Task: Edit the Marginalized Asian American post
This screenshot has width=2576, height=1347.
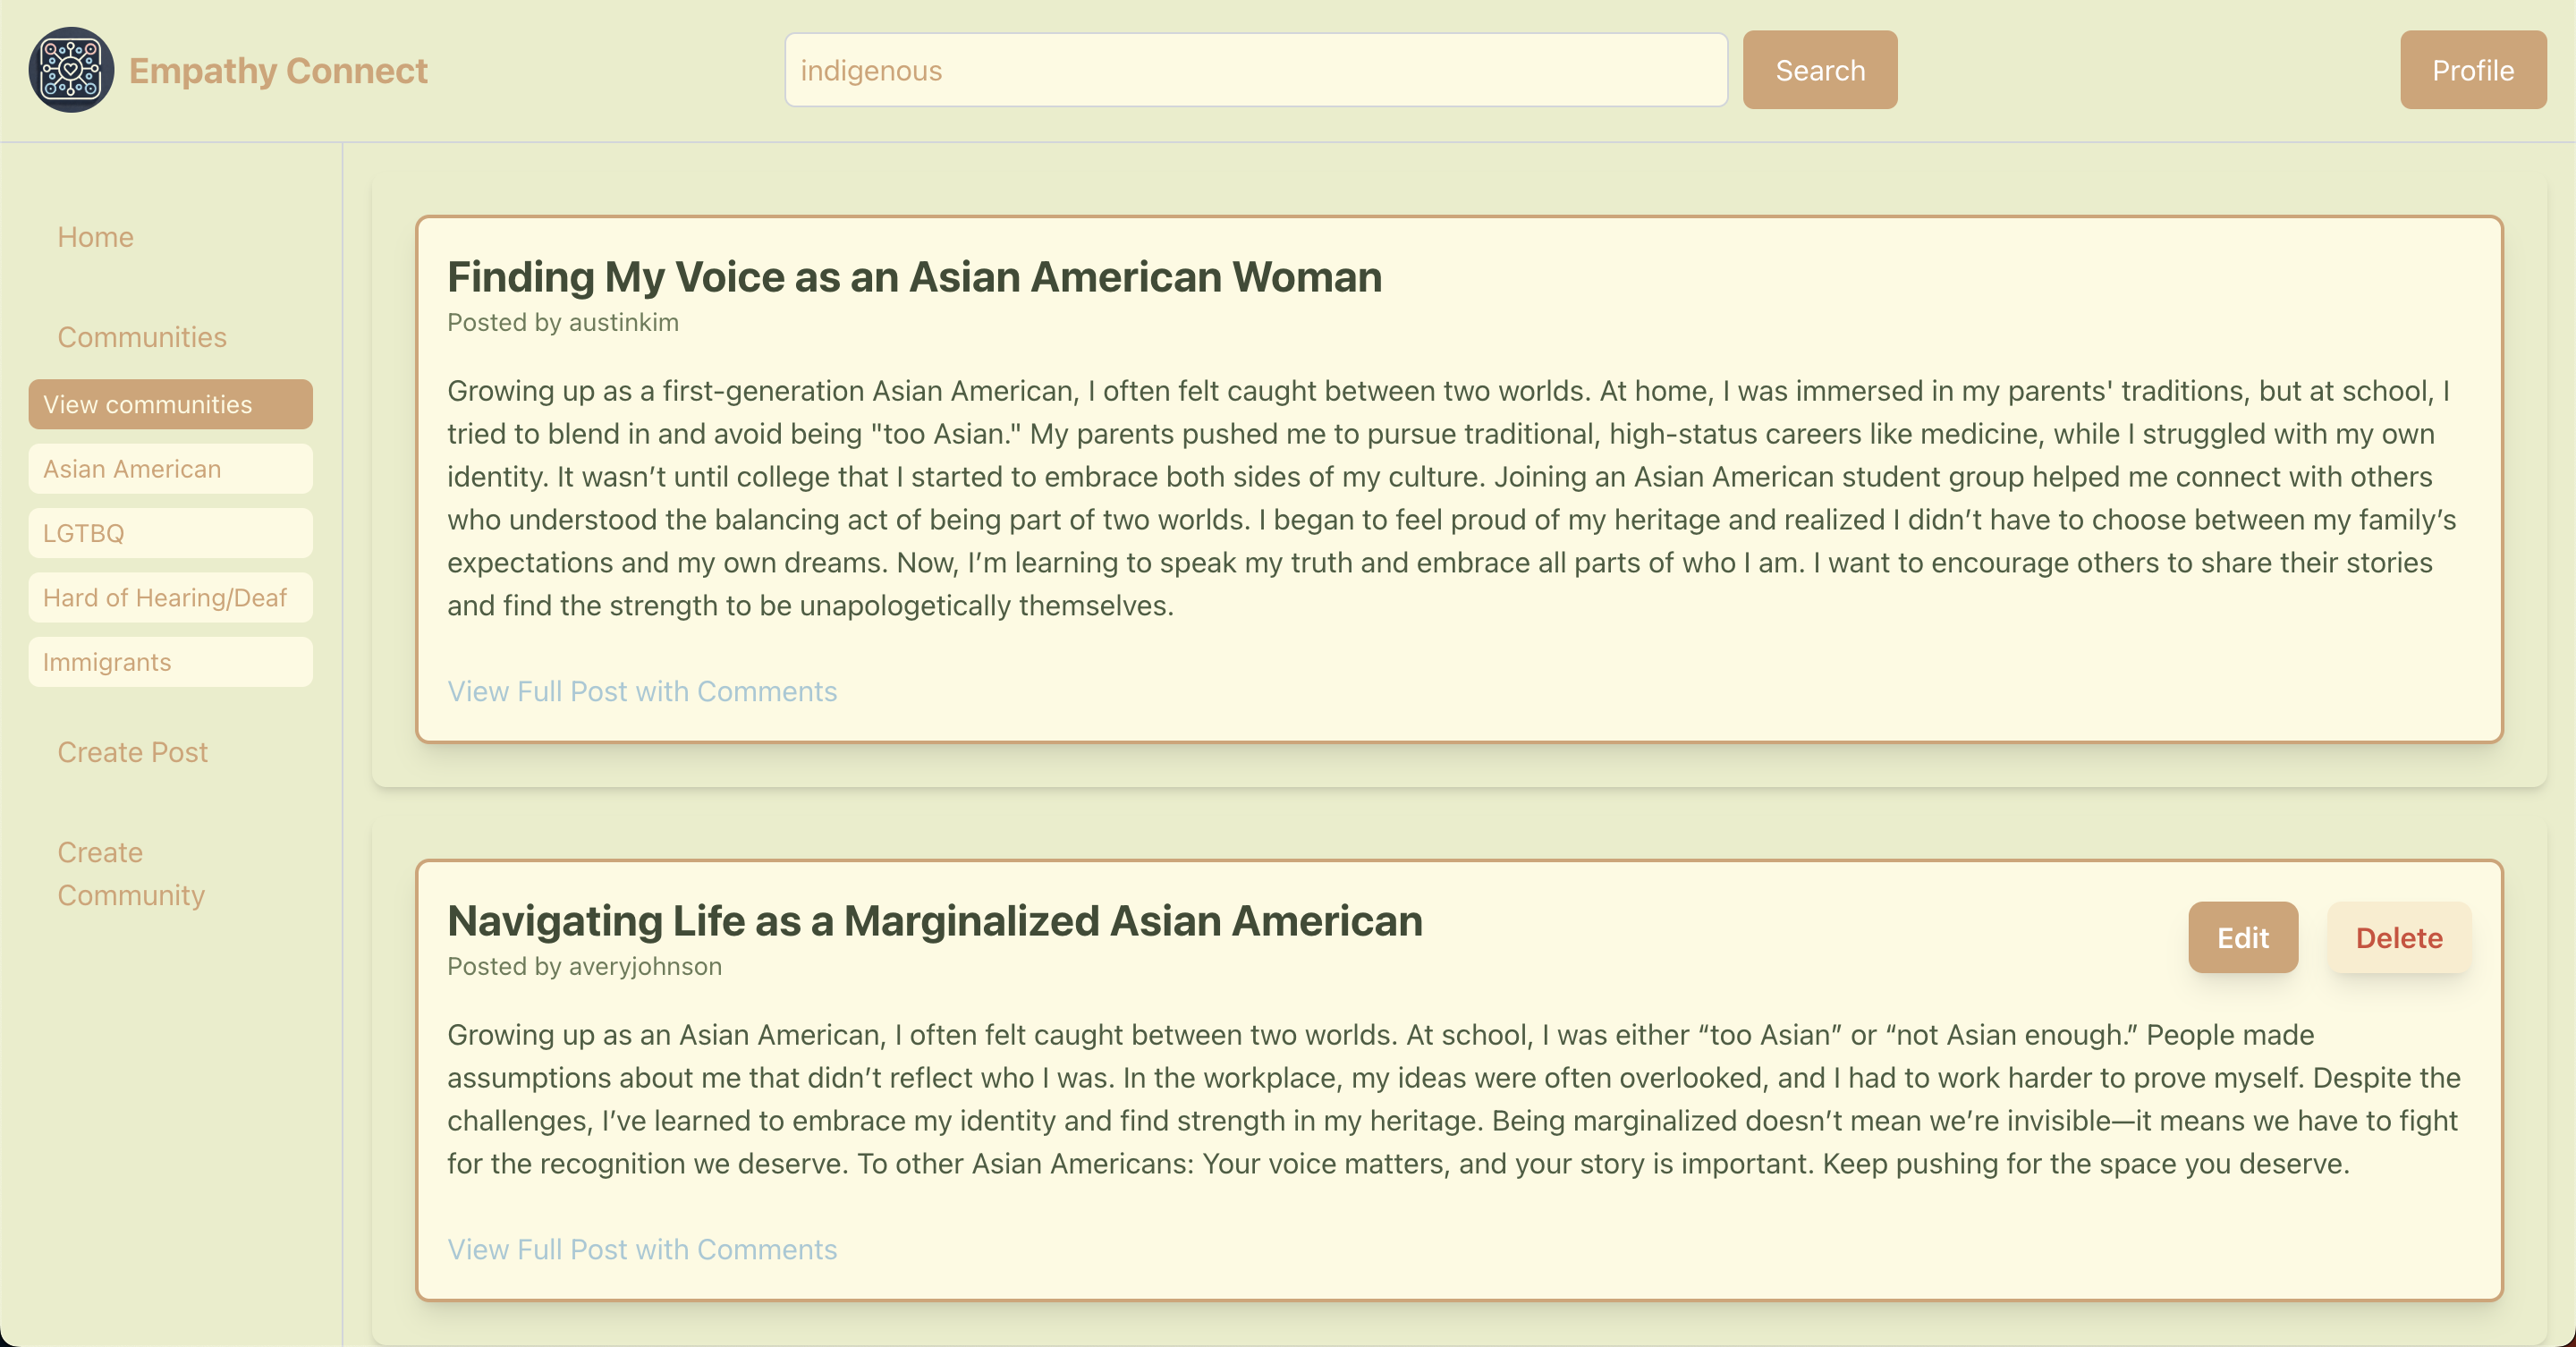Action: (x=2242, y=938)
